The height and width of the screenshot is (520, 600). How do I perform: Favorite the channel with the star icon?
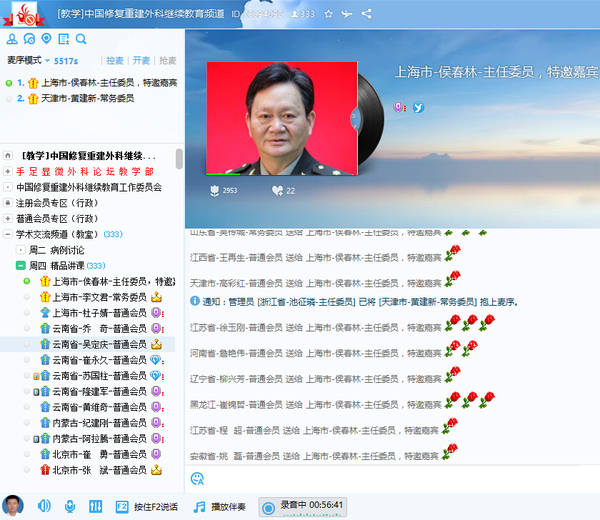click(x=329, y=14)
